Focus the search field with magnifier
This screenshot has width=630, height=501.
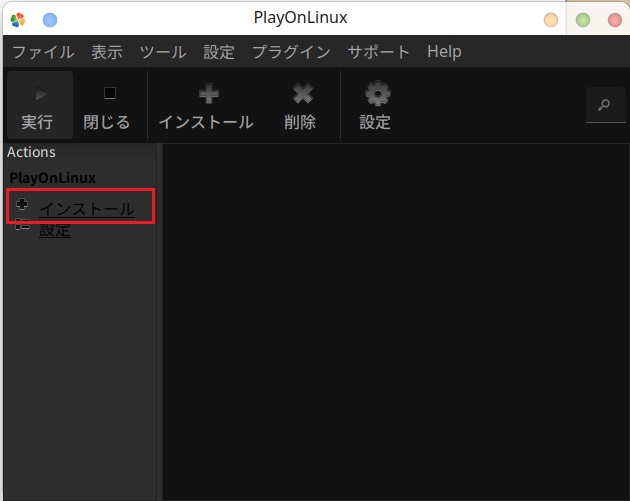(605, 105)
